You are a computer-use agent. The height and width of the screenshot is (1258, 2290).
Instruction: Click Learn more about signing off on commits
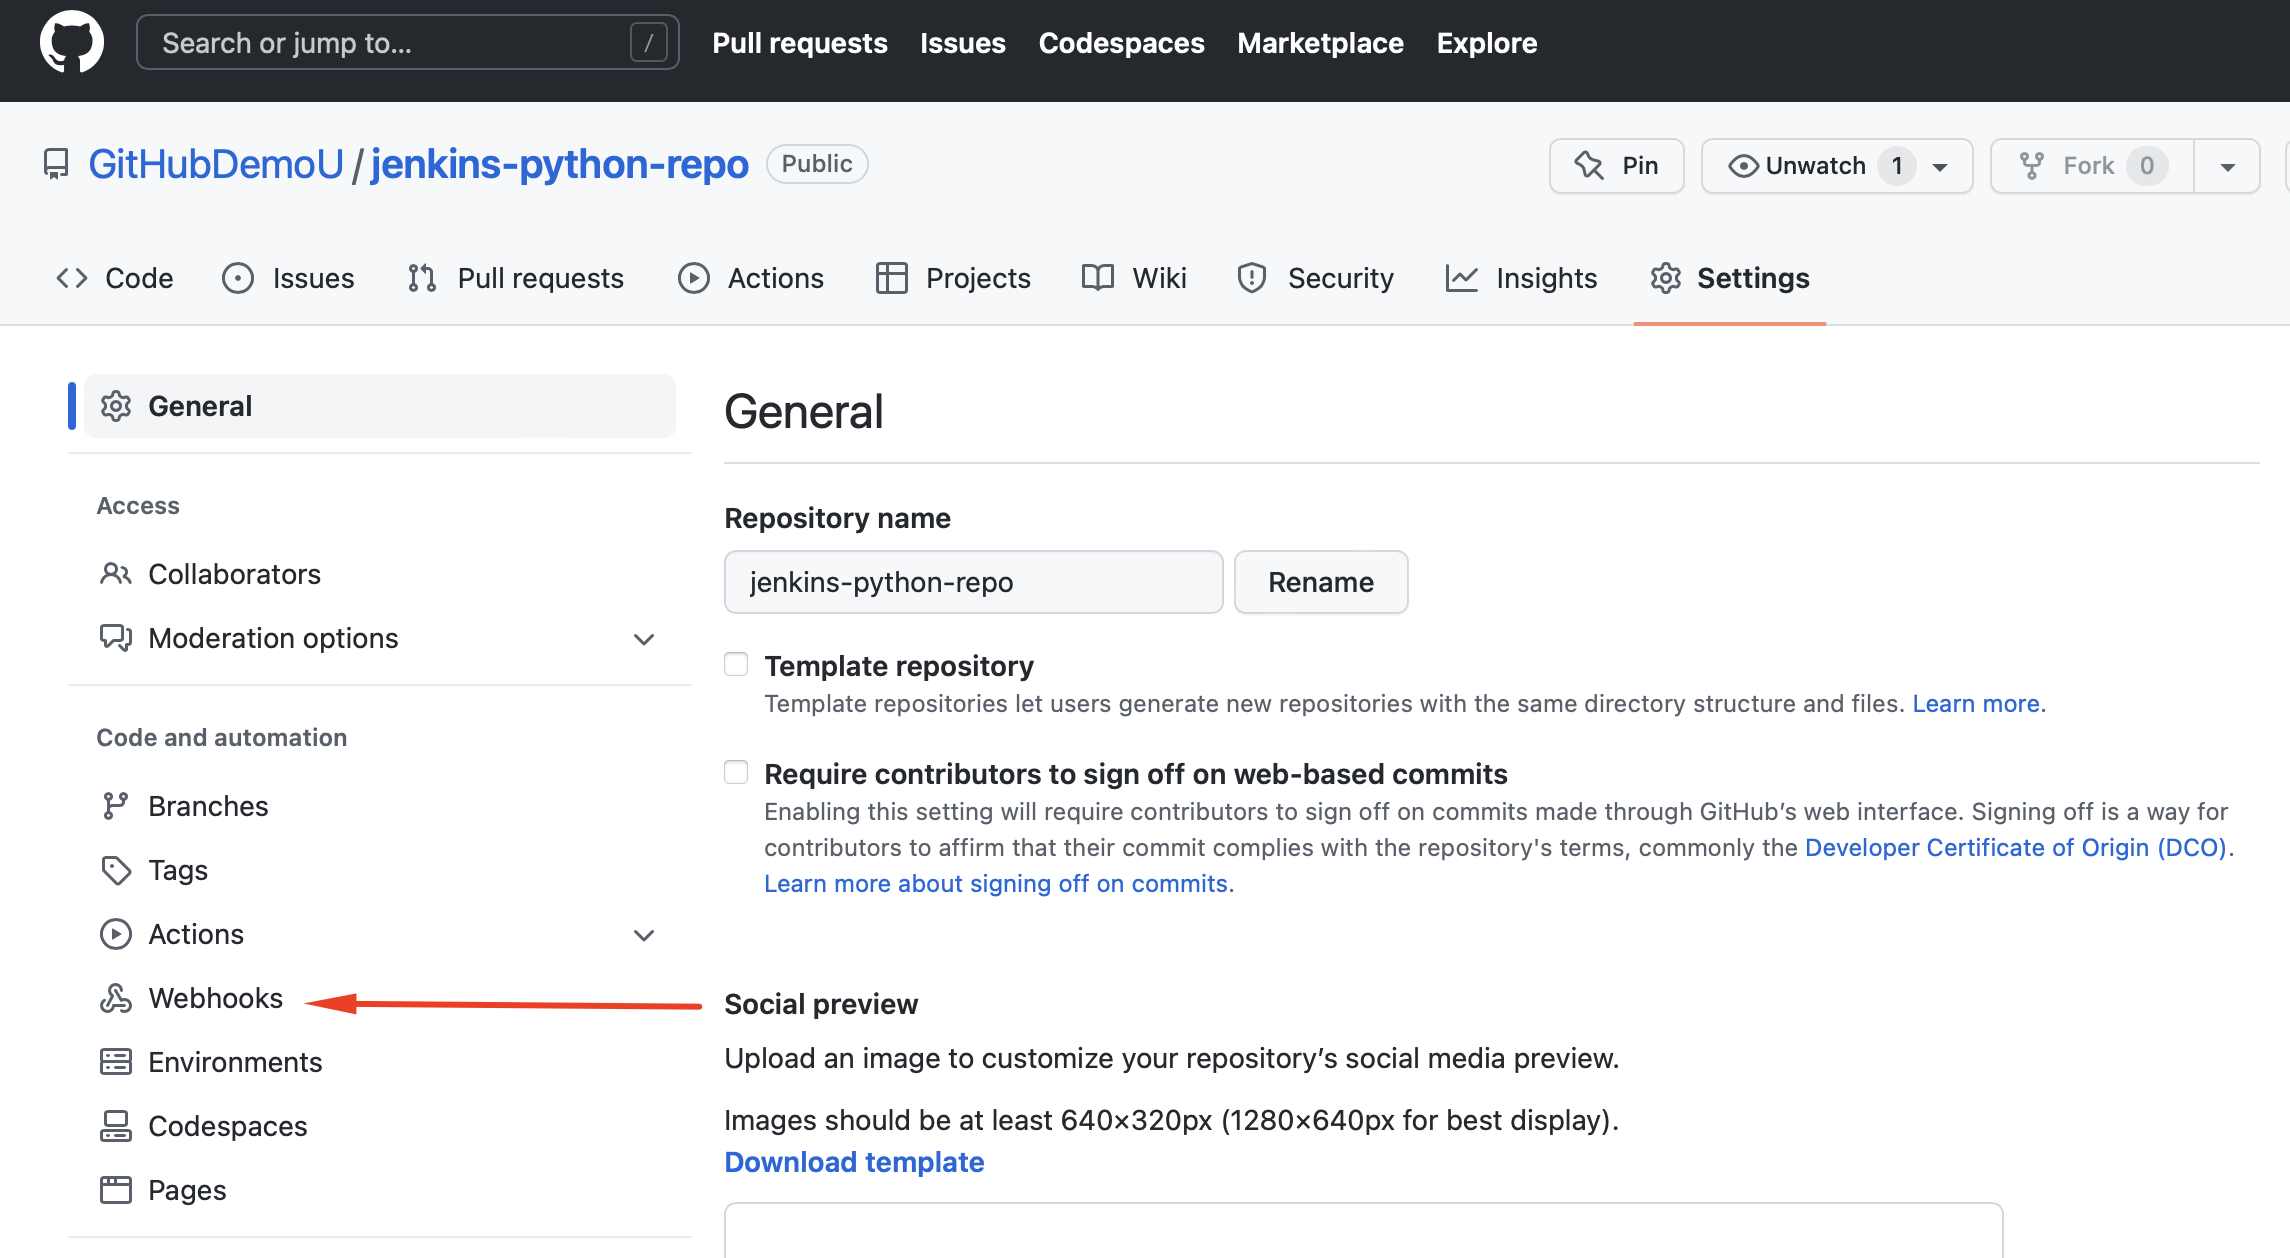click(x=996, y=884)
